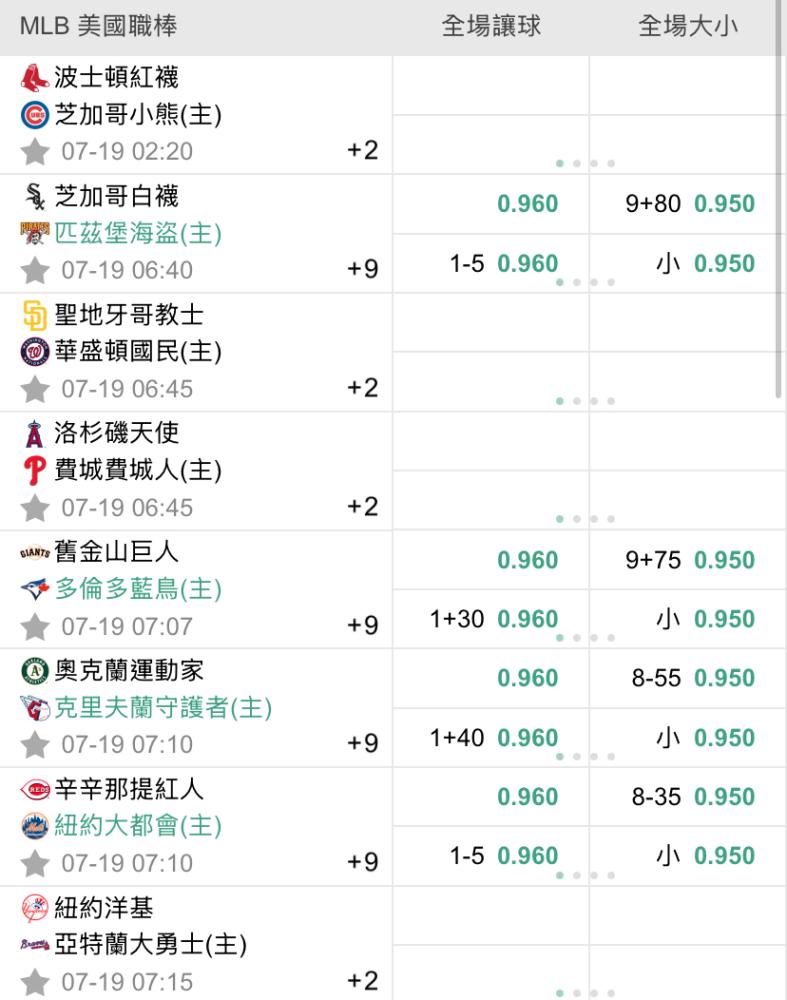Expand +9 more bets for Reds game
Screen dimensions: 787x1000
[362, 862]
